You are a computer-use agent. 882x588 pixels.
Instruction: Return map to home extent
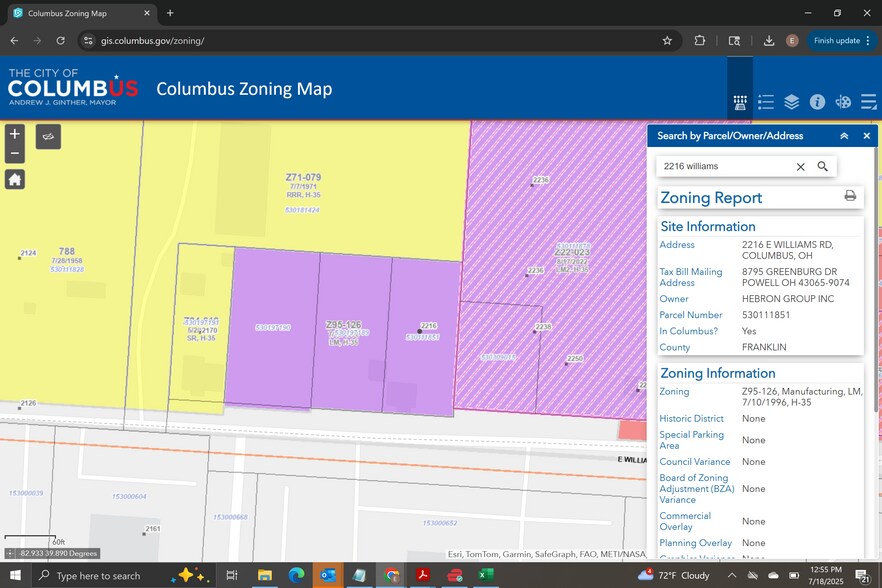[x=15, y=180]
